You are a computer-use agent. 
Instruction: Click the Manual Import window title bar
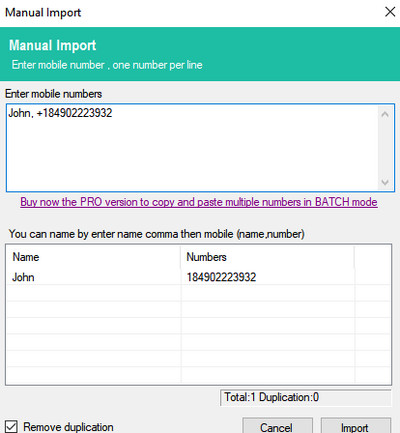[x=190, y=13]
